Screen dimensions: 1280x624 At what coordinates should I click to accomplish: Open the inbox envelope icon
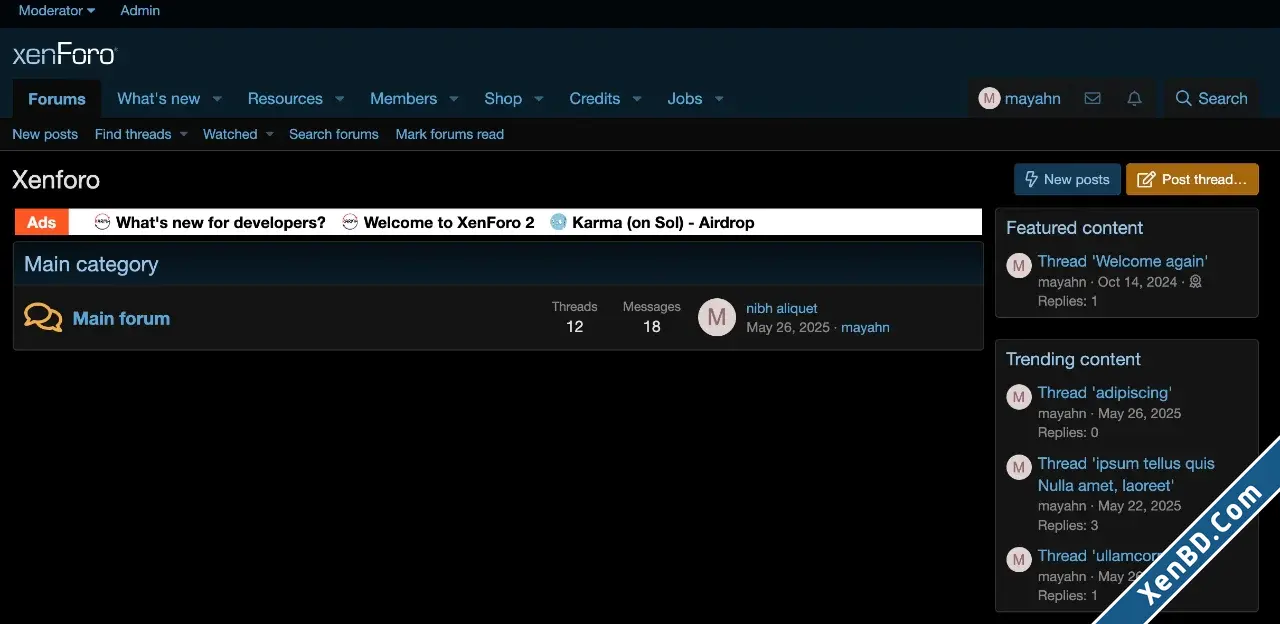(x=1092, y=98)
